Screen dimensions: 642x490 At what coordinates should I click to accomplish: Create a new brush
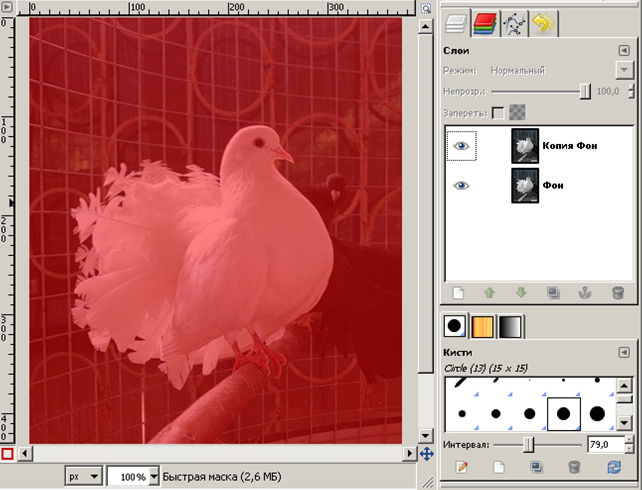pos(499,467)
